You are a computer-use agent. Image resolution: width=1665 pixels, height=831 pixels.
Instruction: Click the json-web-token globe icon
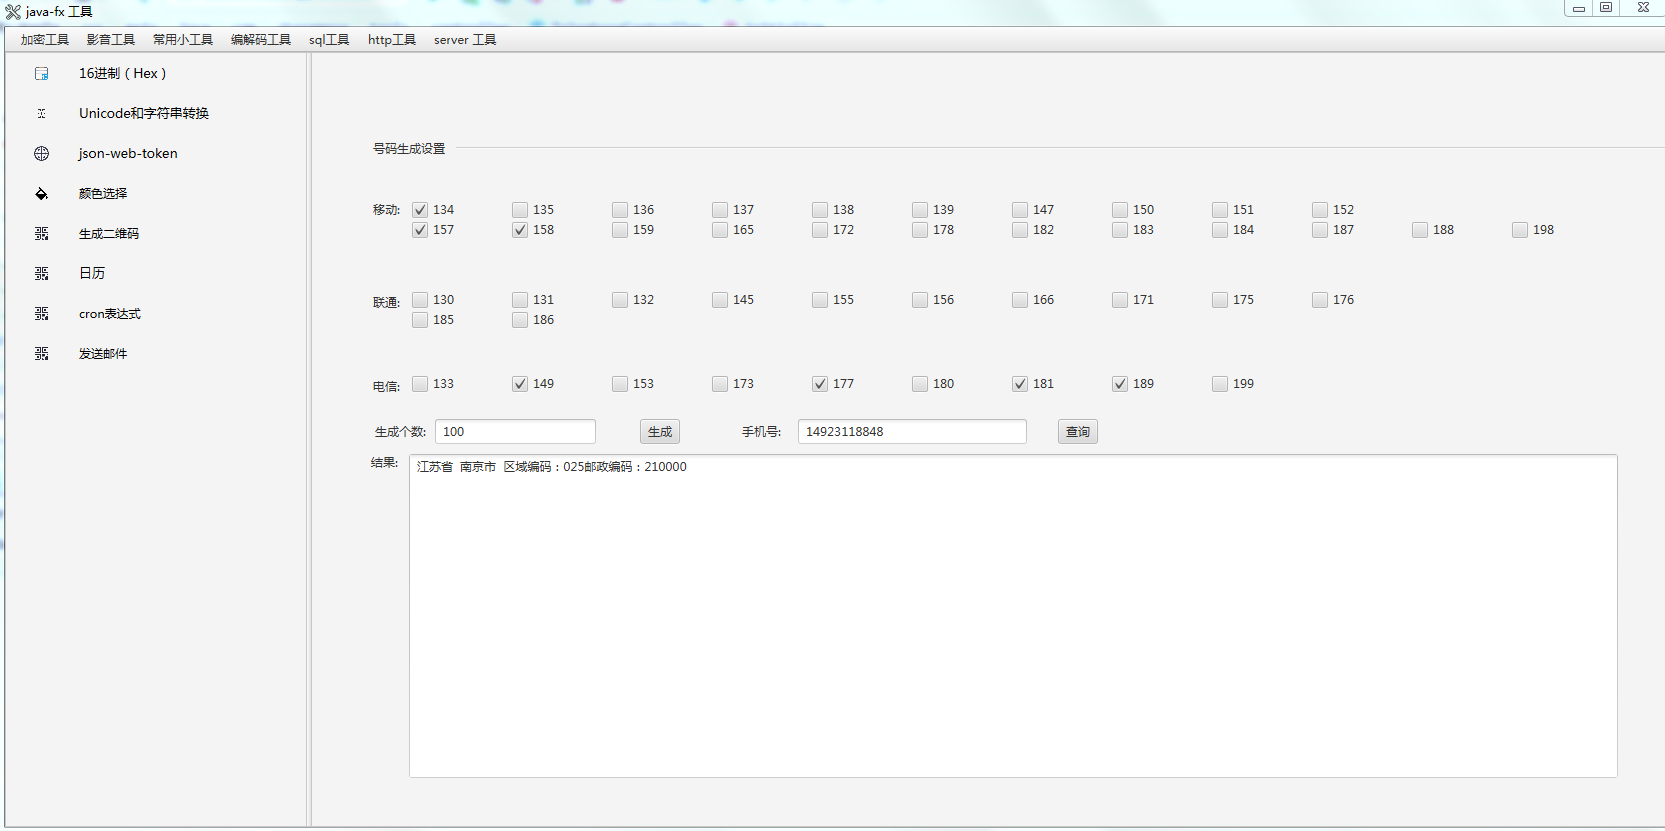[41, 154]
